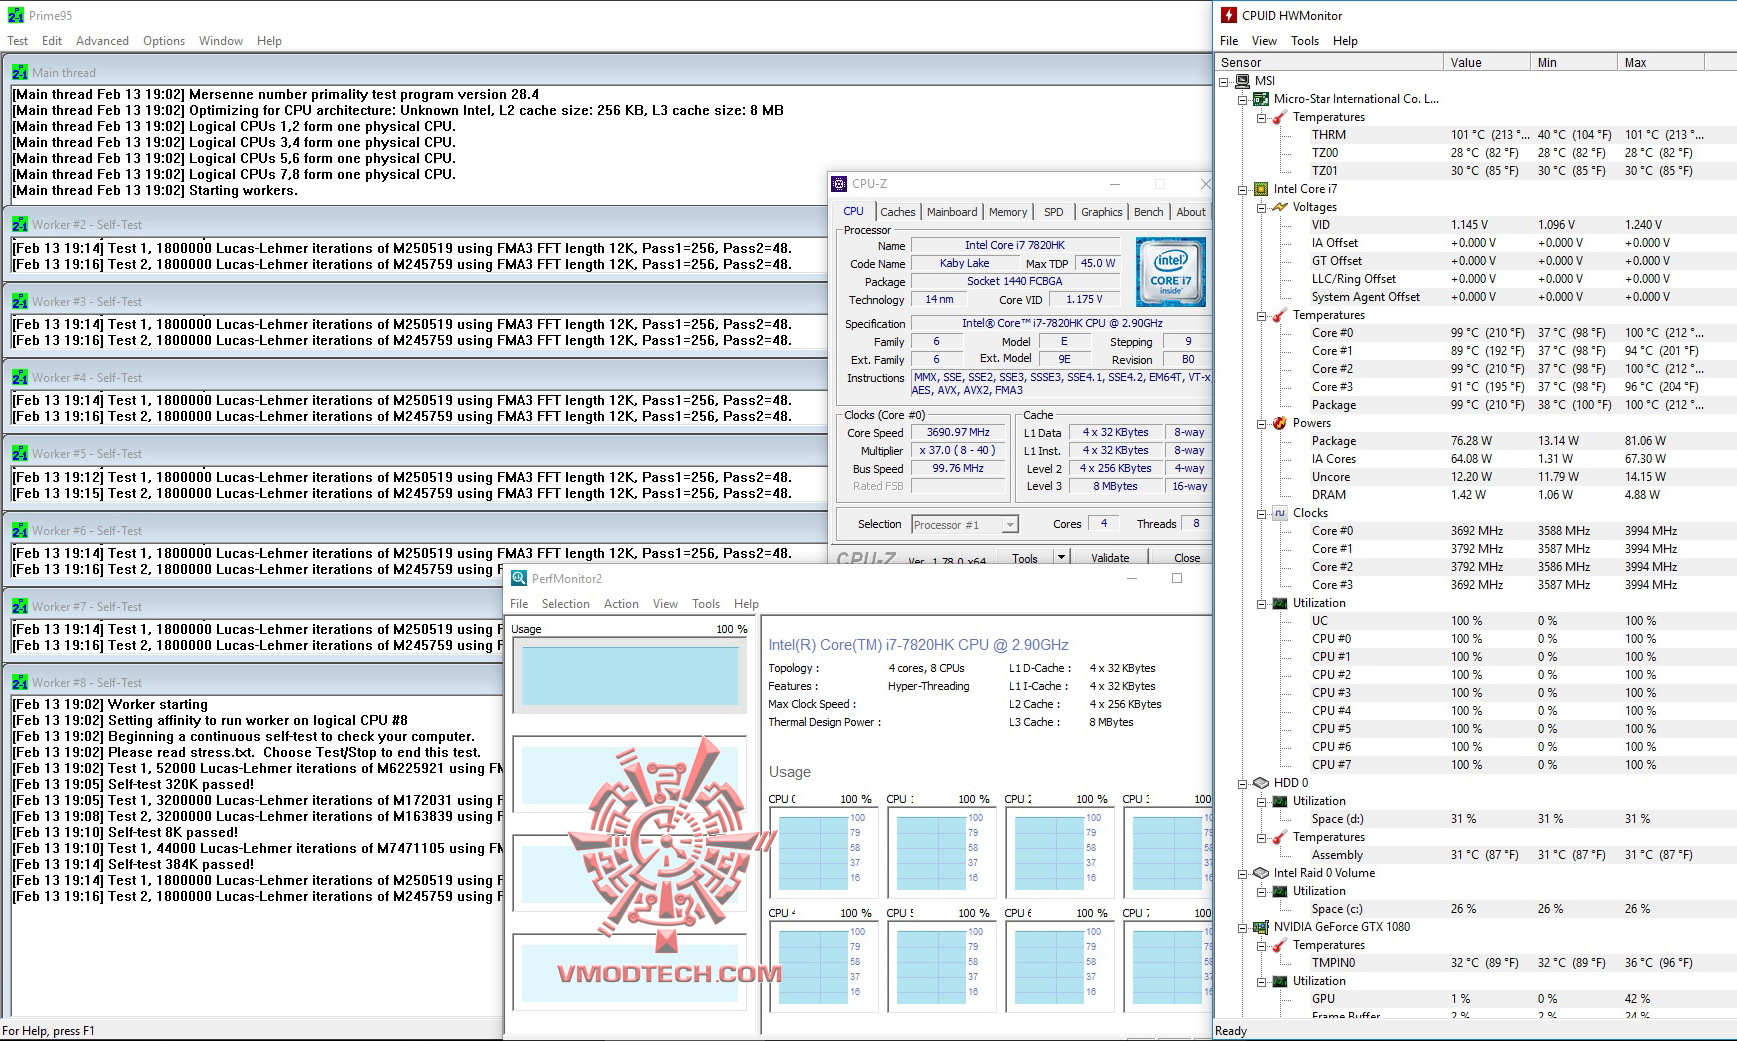Collapse the Clocks group
The height and width of the screenshot is (1041, 1737).
tap(1262, 513)
